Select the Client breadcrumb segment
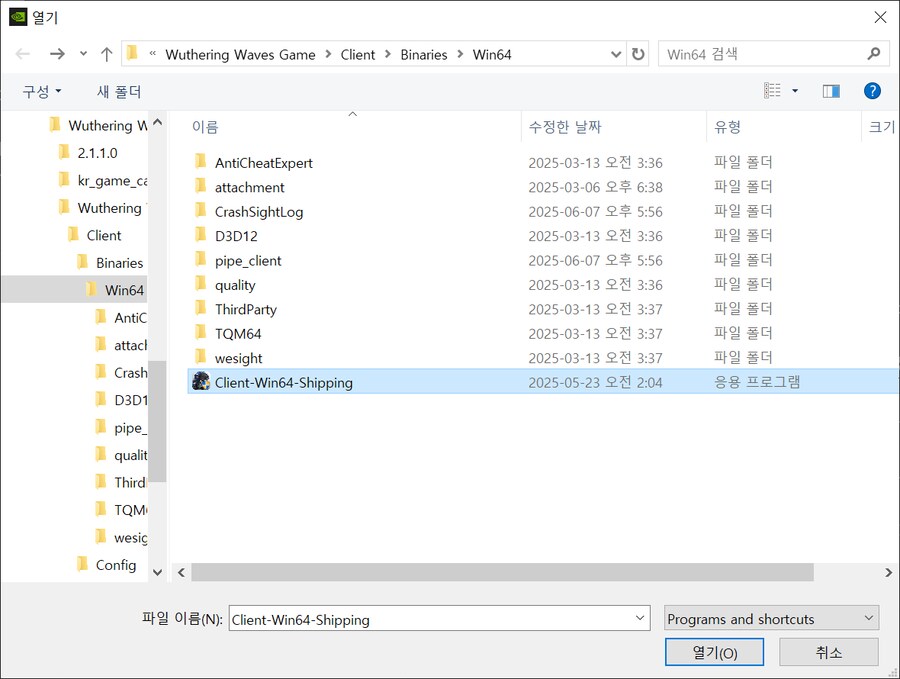Viewport: 900px width, 679px height. point(358,55)
